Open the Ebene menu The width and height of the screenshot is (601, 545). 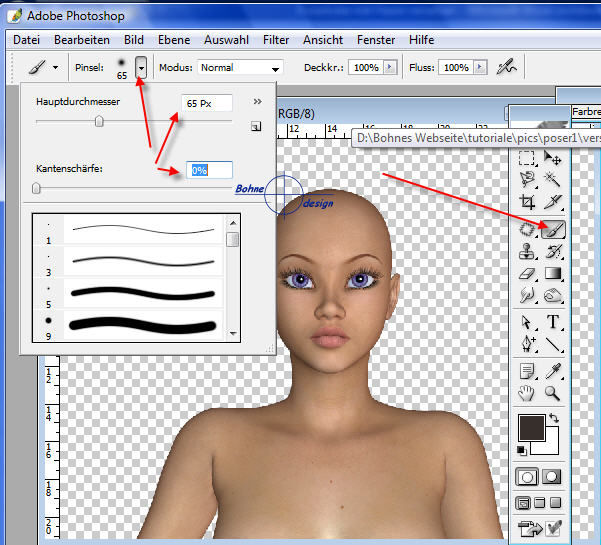coord(173,40)
